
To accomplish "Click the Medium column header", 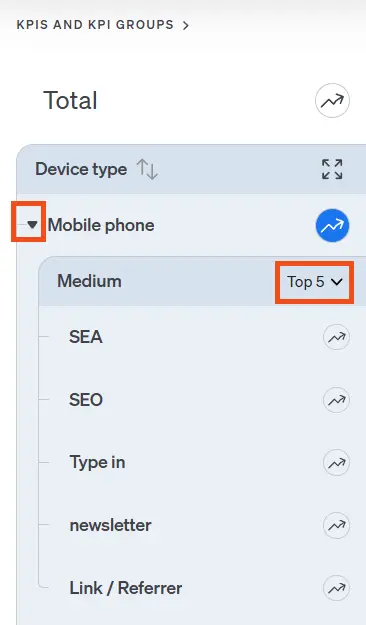I will point(89,281).
